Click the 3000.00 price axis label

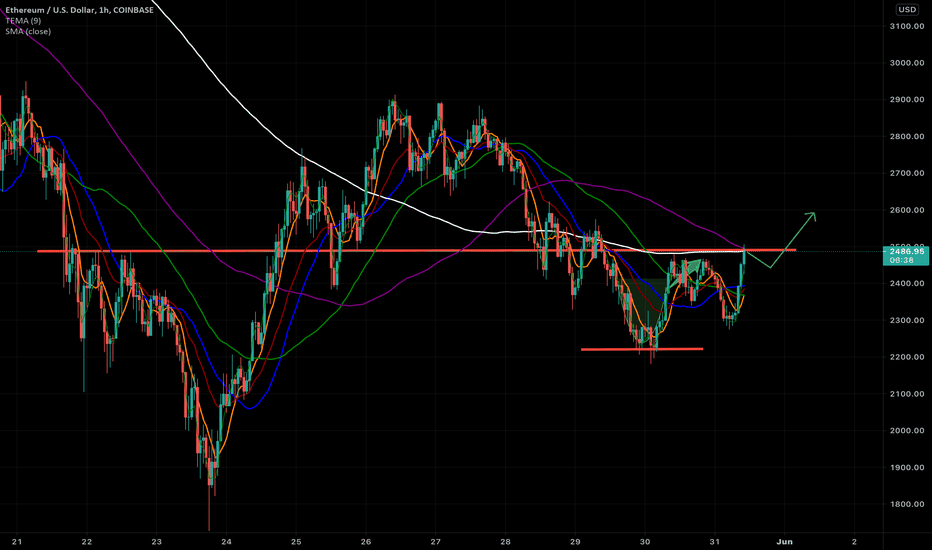pyautogui.click(x=907, y=63)
